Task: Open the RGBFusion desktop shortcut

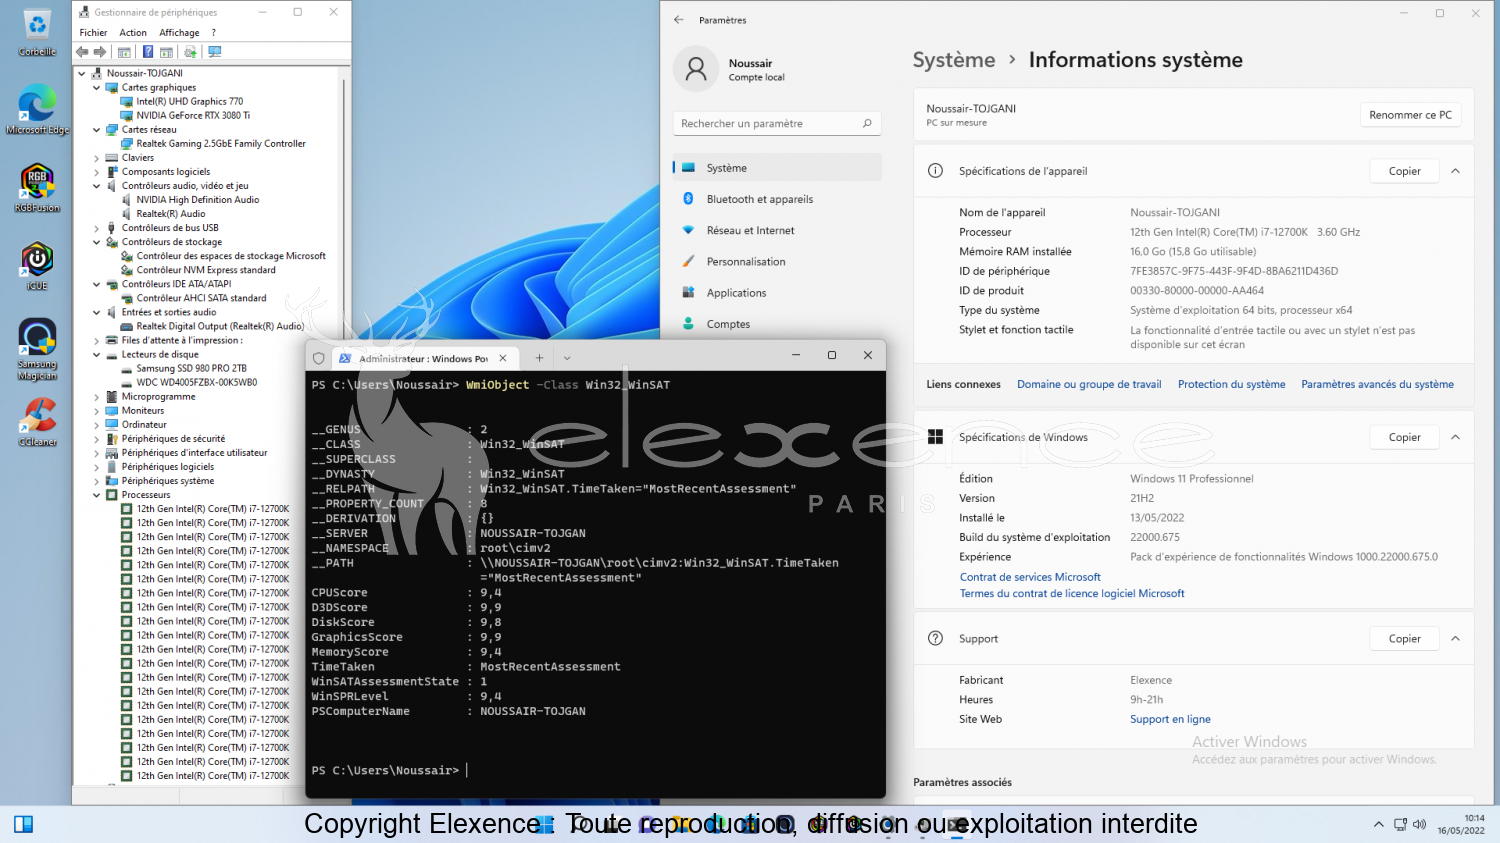Action: (x=37, y=188)
